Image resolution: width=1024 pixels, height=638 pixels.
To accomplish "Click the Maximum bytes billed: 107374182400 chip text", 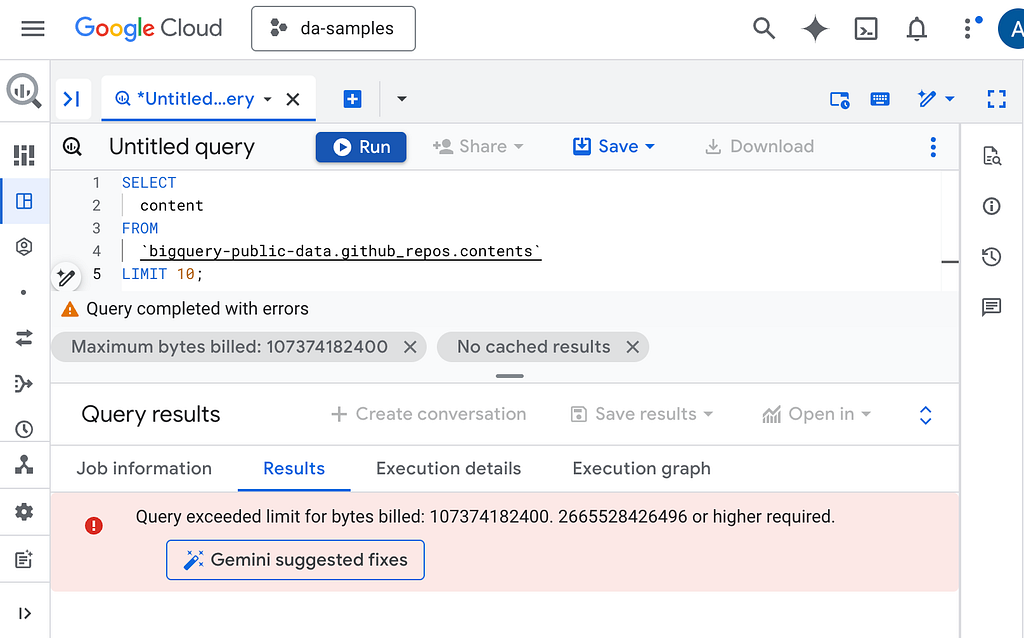I will (x=229, y=347).
